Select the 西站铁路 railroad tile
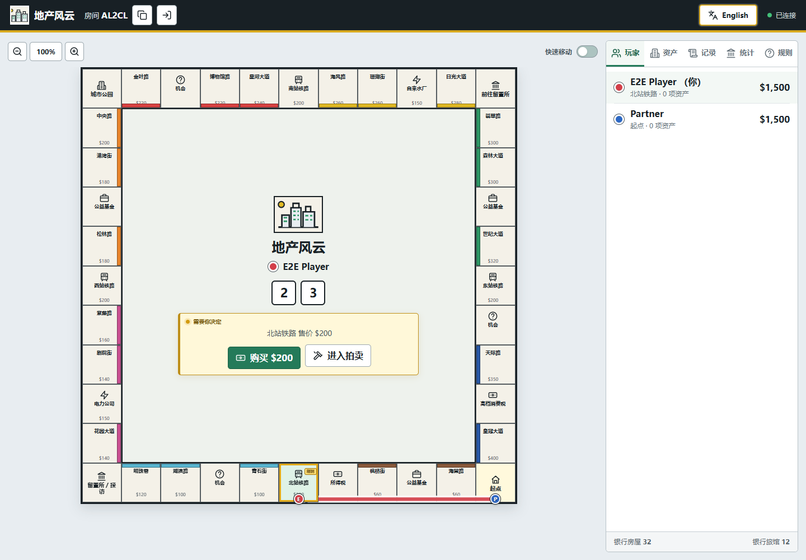Screen dimensions: 806x560 point(102,285)
